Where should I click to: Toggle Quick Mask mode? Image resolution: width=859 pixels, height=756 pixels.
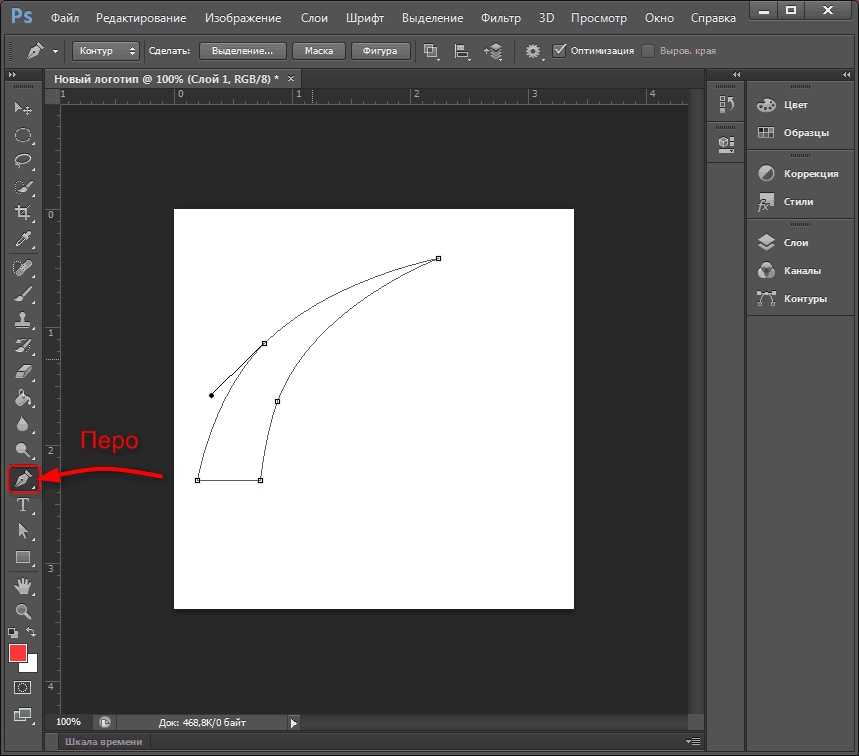[x=22, y=688]
